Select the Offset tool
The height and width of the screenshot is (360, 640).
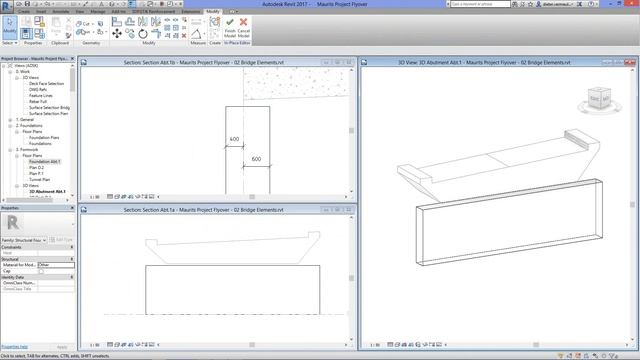[130, 22]
